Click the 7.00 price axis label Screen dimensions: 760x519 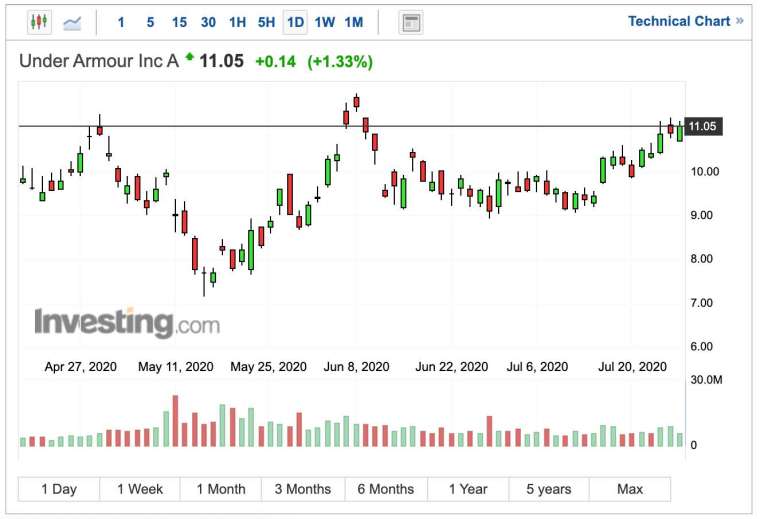click(x=701, y=303)
